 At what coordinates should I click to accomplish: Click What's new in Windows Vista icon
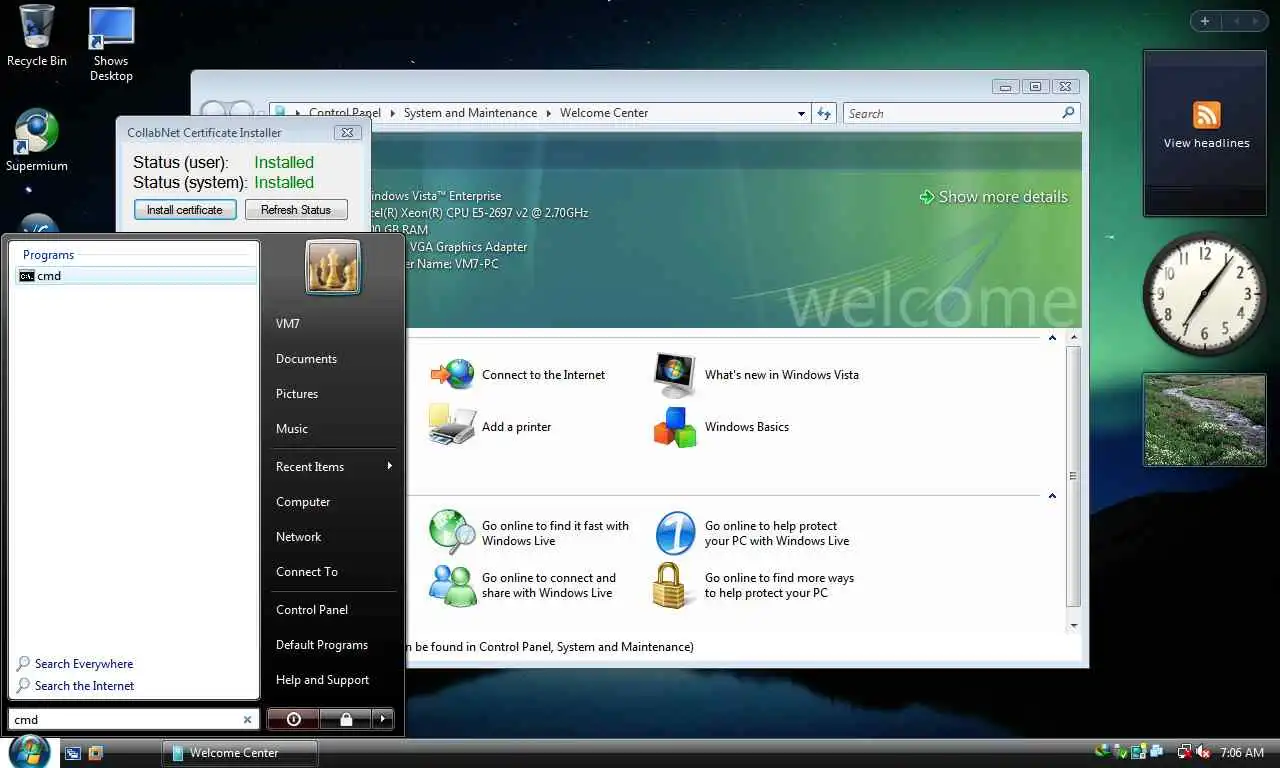675,375
